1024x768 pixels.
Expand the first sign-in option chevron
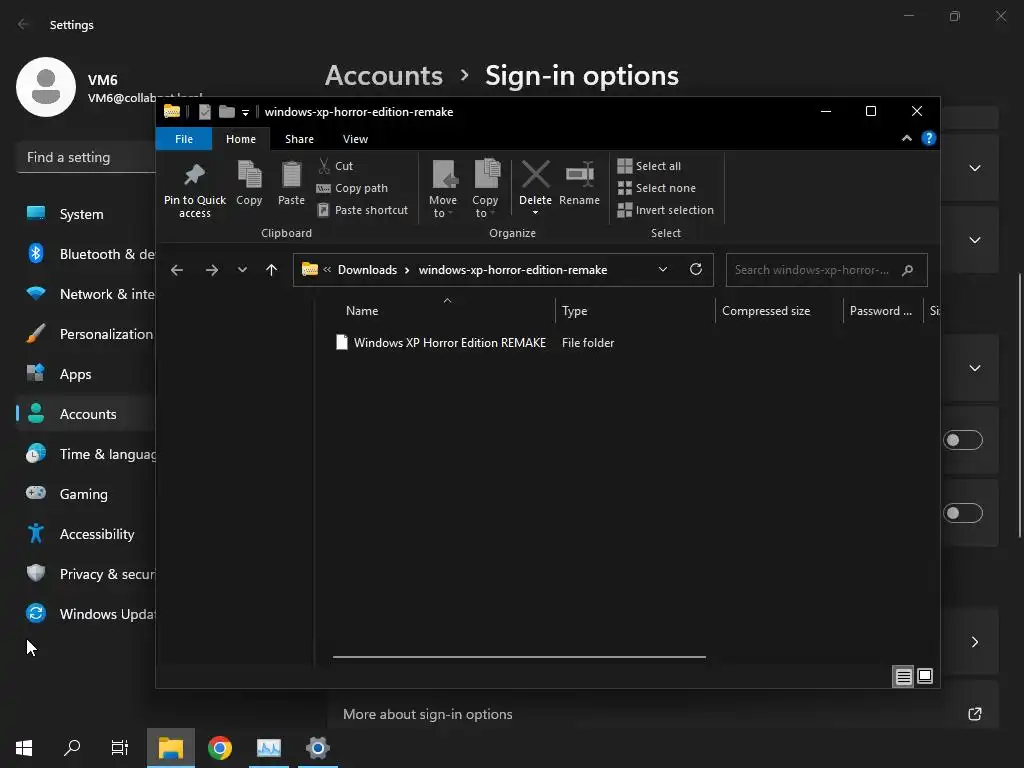(975, 168)
